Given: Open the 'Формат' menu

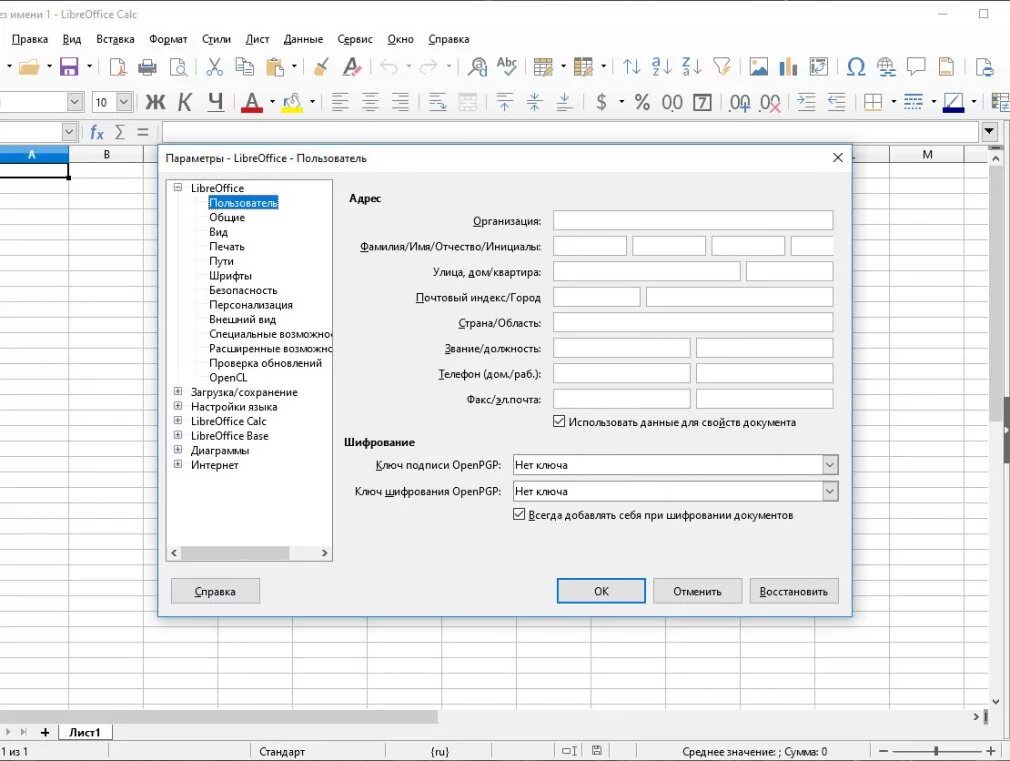Looking at the screenshot, I should [168, 39].
